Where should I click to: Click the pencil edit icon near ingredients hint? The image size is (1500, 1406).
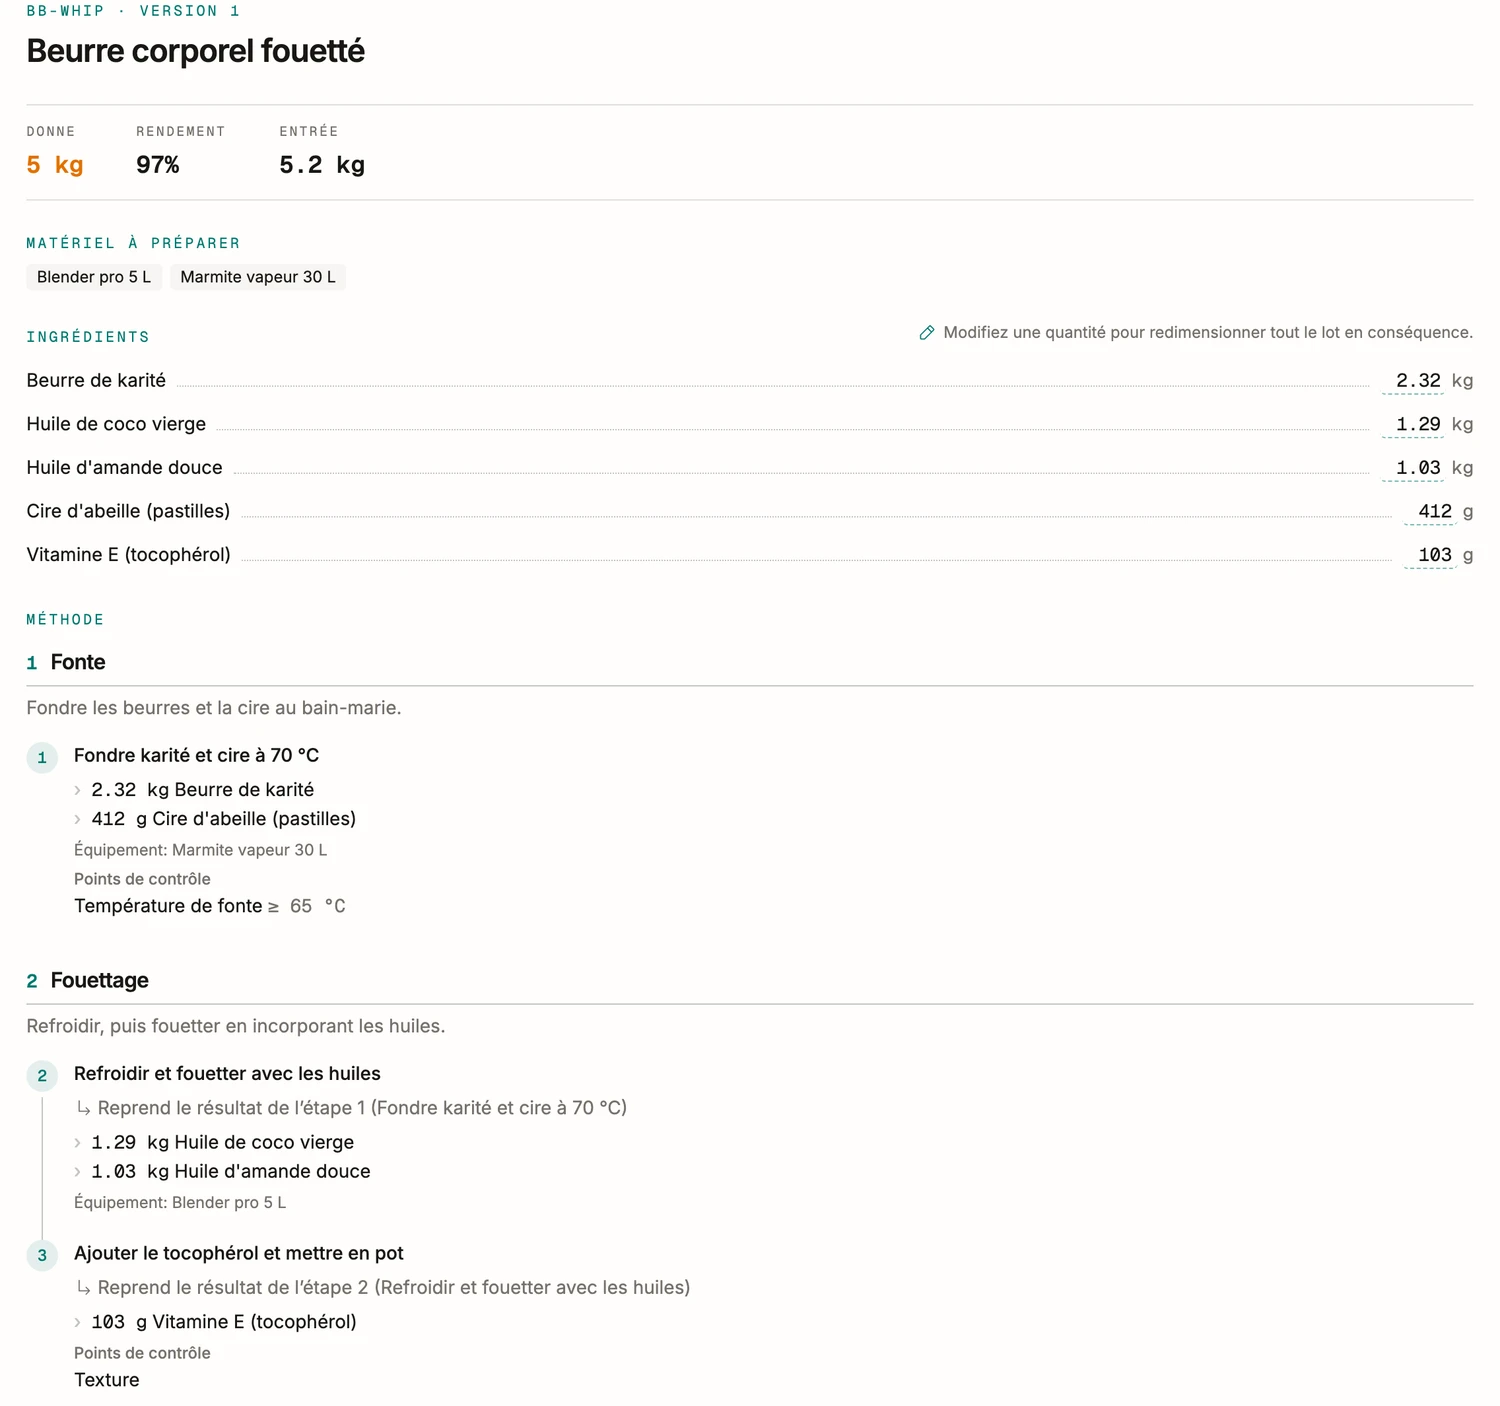(927, 333)
